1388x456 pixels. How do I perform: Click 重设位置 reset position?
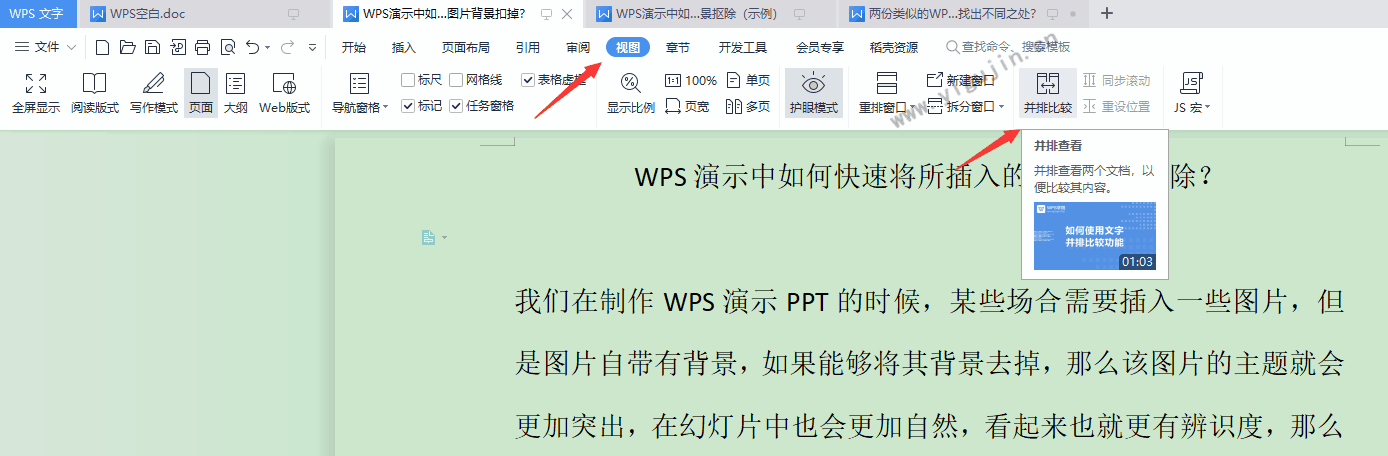click(x=1117, y=106)
